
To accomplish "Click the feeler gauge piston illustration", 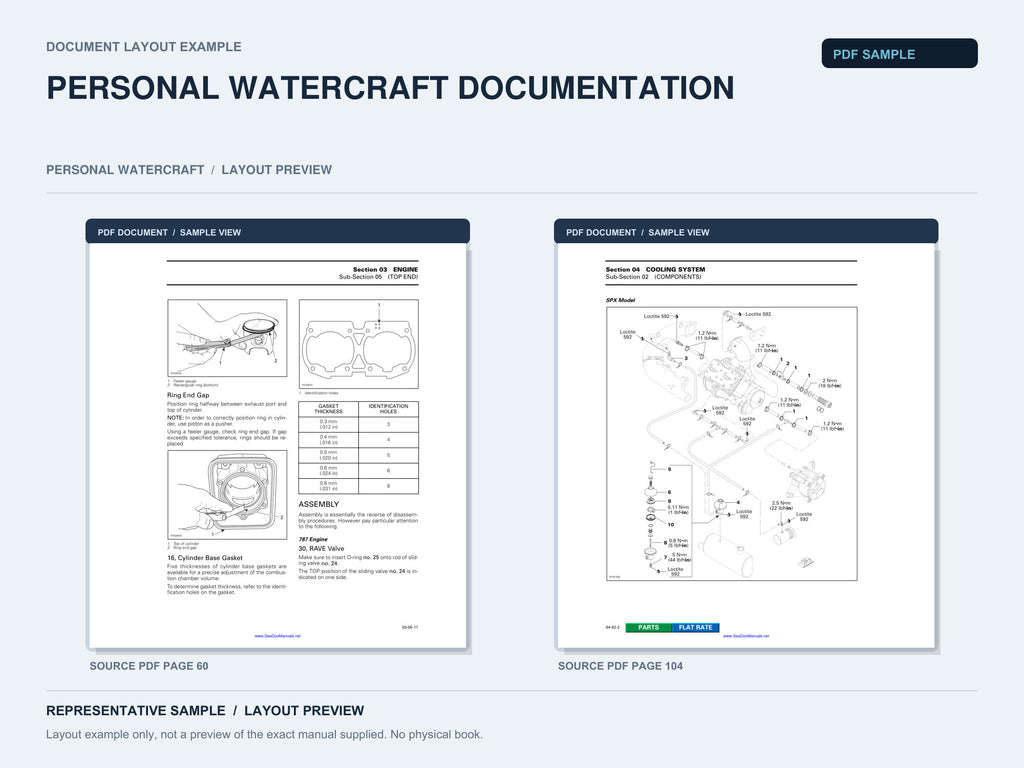I will [227, 338].
